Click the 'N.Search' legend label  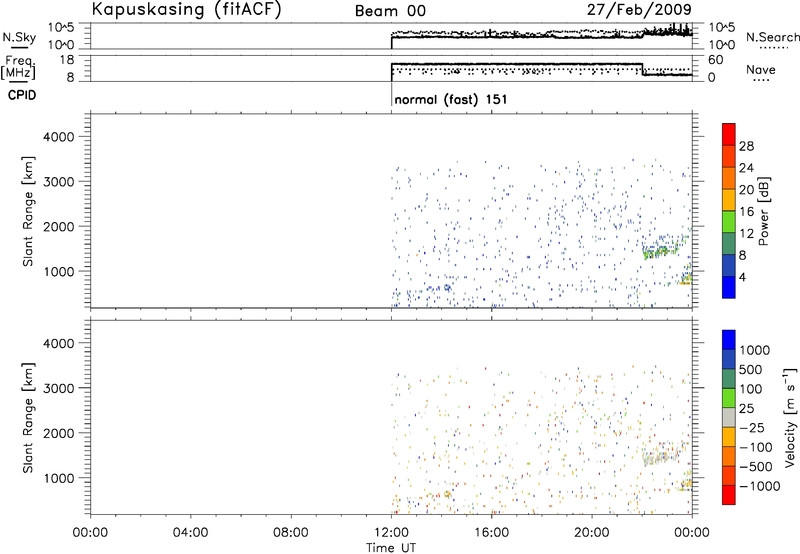(772, 37)
